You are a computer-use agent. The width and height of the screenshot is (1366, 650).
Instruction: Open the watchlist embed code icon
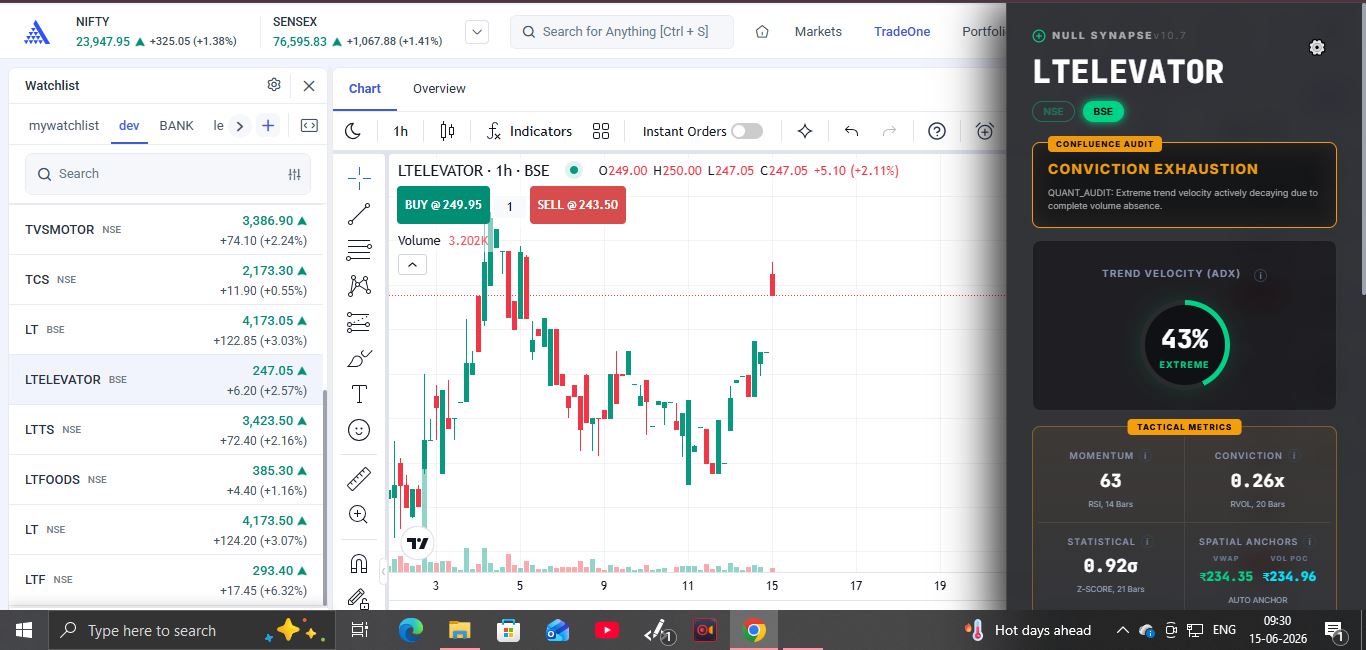pyautogui.click(x=309, y=125)
